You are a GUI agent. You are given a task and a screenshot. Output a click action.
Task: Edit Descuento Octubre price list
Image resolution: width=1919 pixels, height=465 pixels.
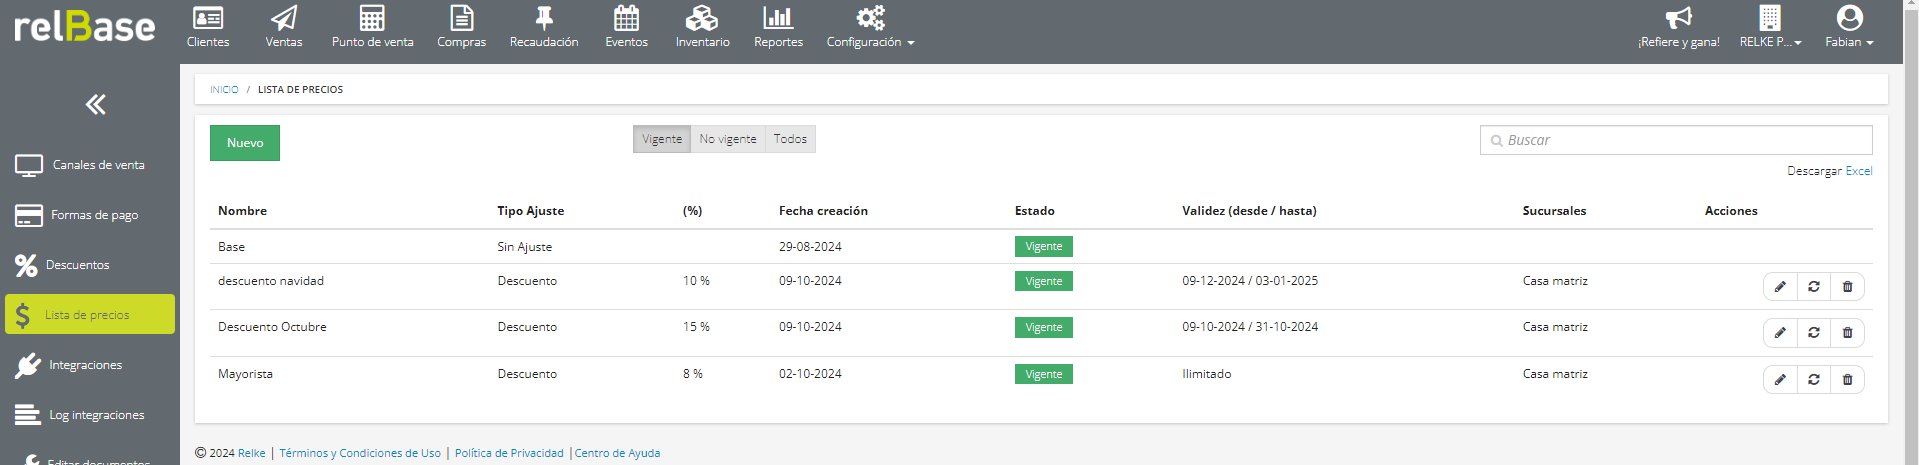coord(1780,333)
